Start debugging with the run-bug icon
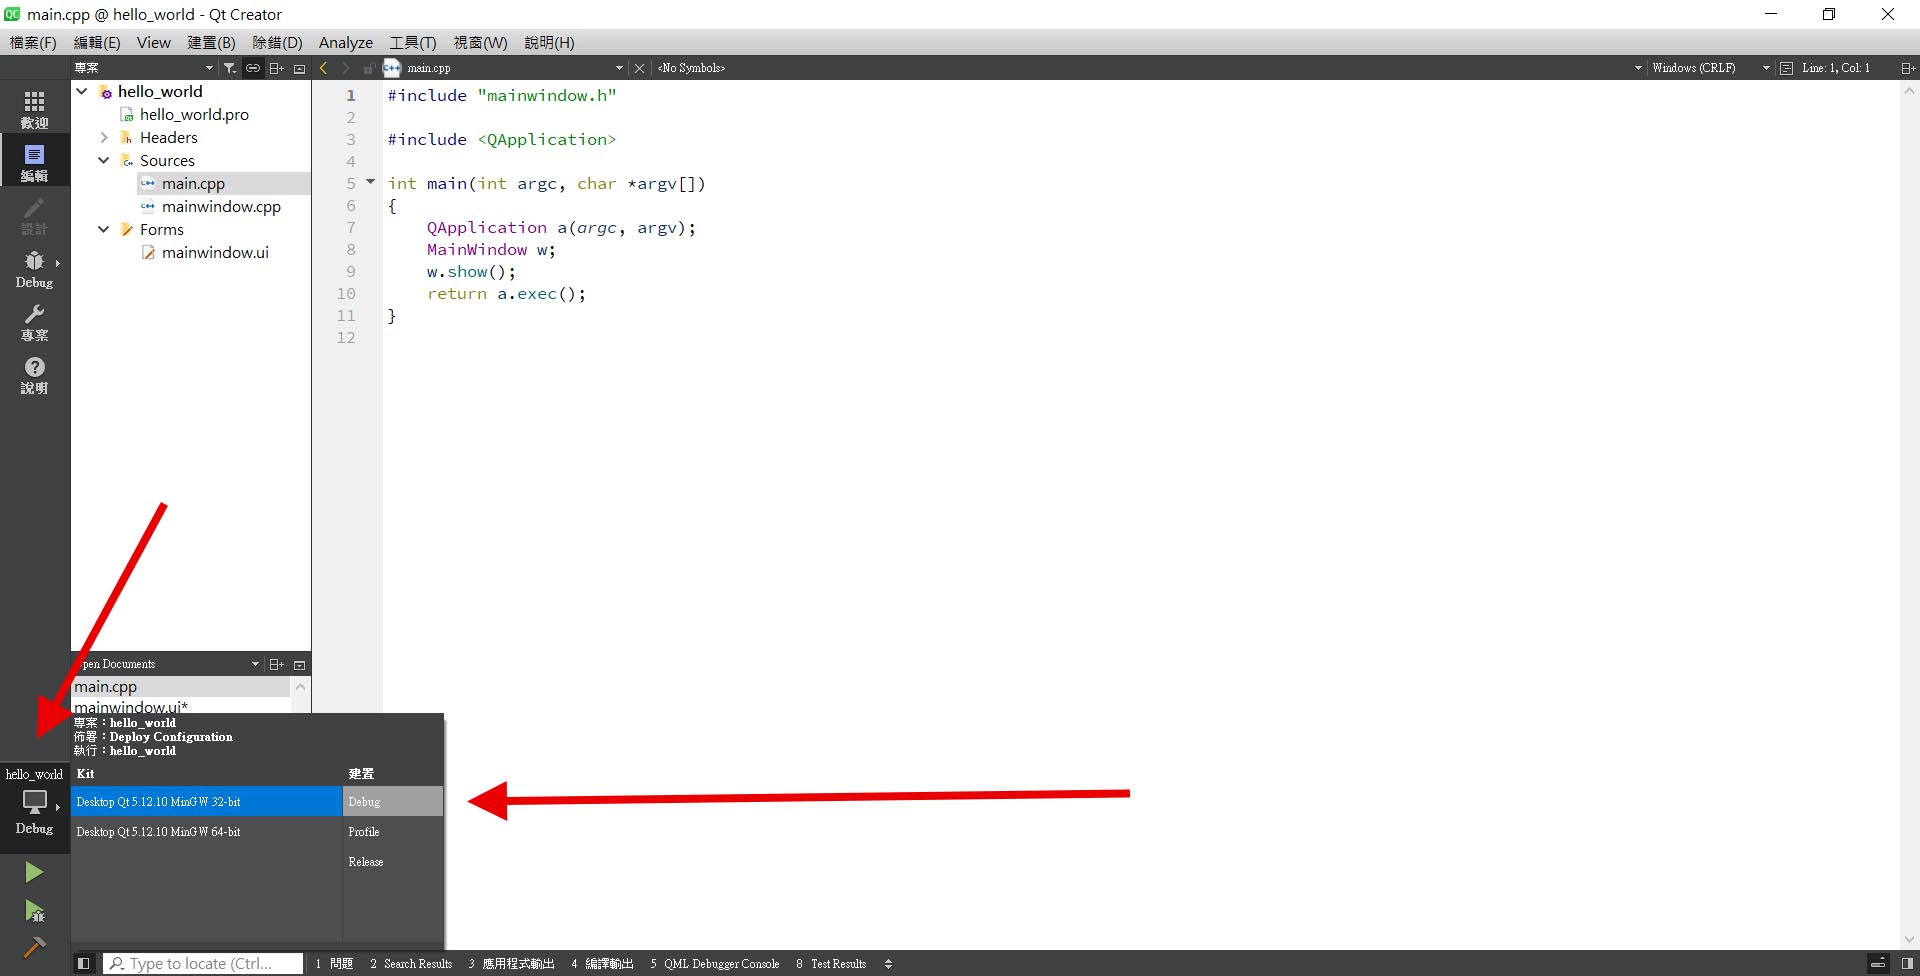The height and width of the screenshot is (976, 1920). coord(34,910)
